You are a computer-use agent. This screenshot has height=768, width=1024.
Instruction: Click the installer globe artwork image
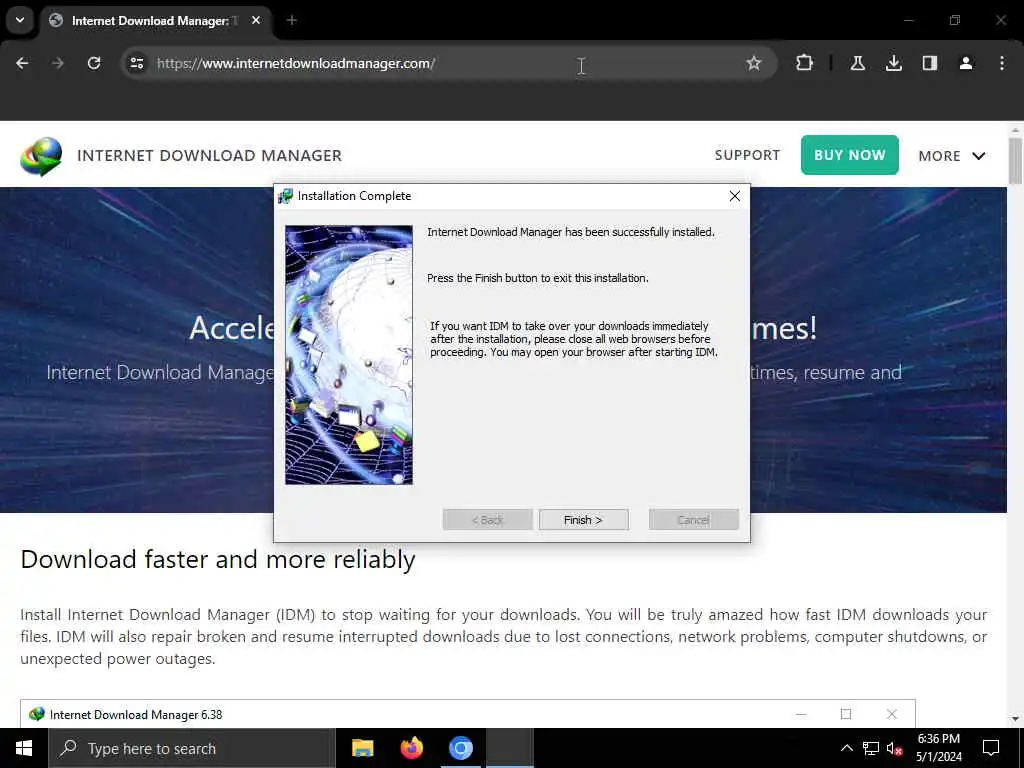click(x=349, y=355)
